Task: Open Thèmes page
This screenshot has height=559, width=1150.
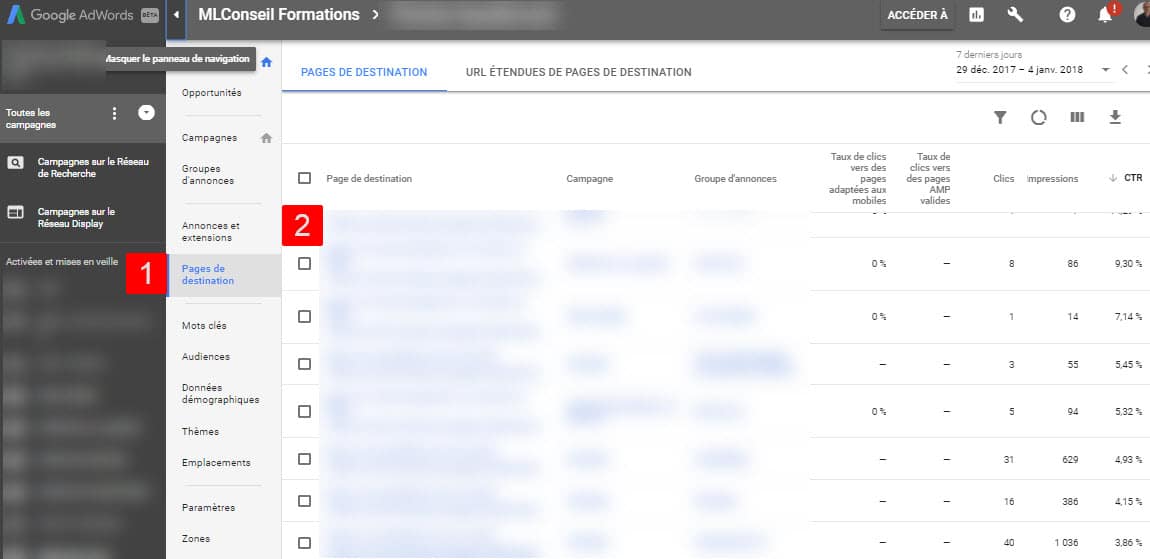Action: click(x=200, y=431)
